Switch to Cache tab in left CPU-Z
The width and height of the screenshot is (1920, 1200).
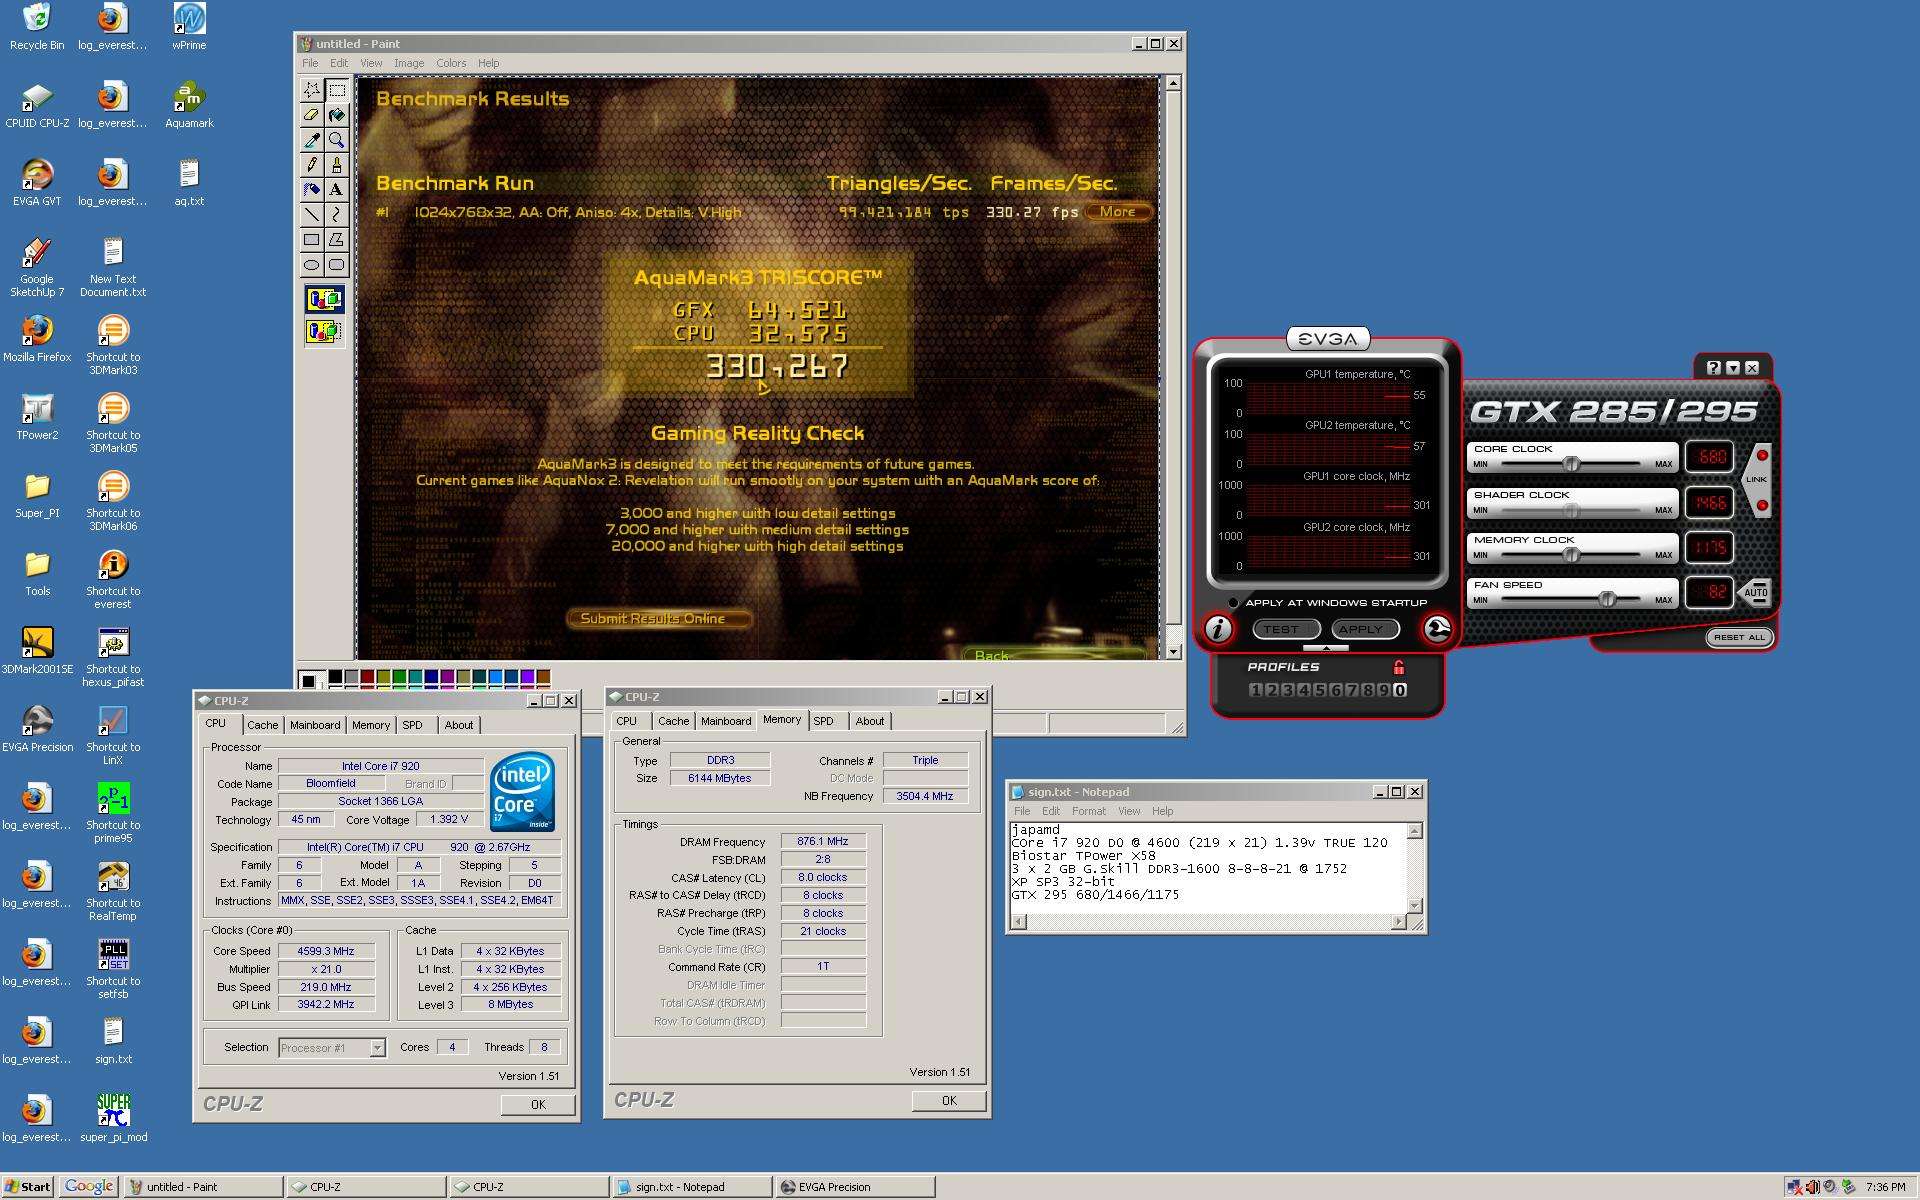262,725
